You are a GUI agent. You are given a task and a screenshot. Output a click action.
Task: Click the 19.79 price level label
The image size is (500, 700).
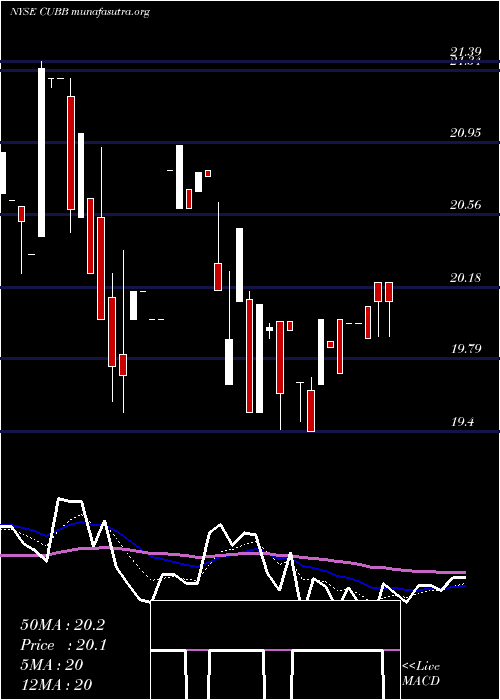(x=466, y=348)
